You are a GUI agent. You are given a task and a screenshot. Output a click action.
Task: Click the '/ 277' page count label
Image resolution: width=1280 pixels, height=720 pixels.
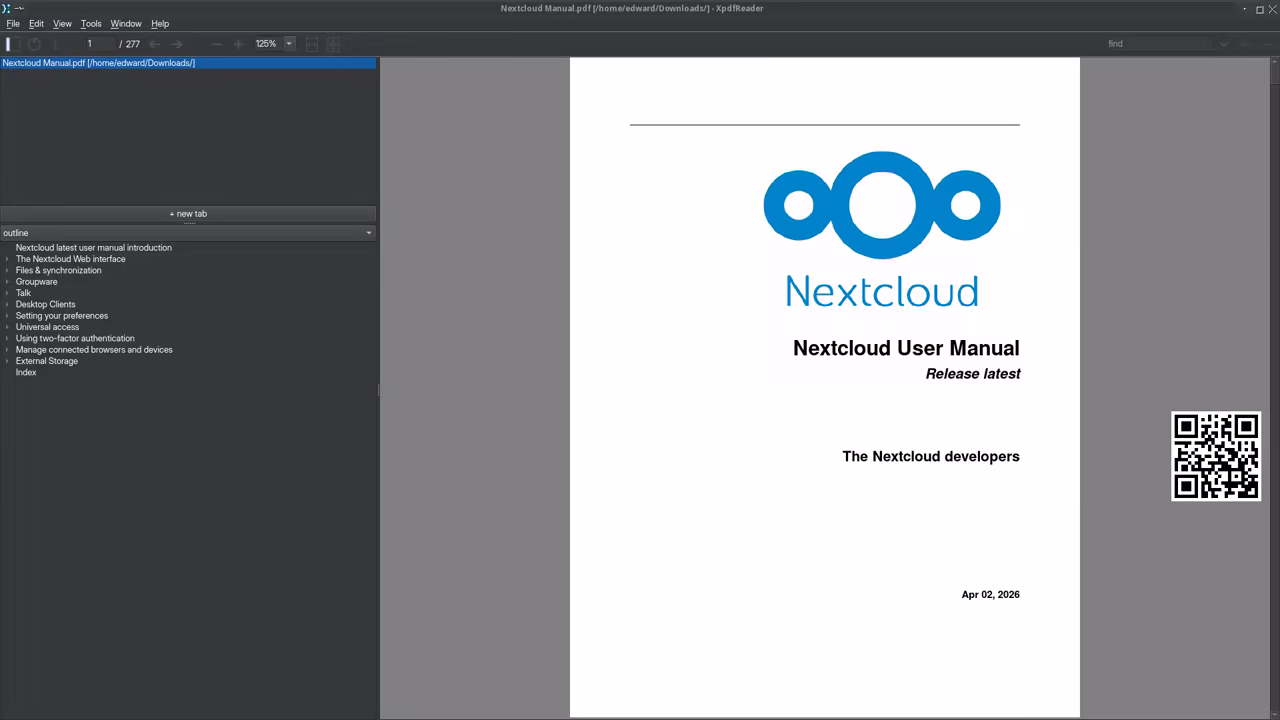click(130, 44)
